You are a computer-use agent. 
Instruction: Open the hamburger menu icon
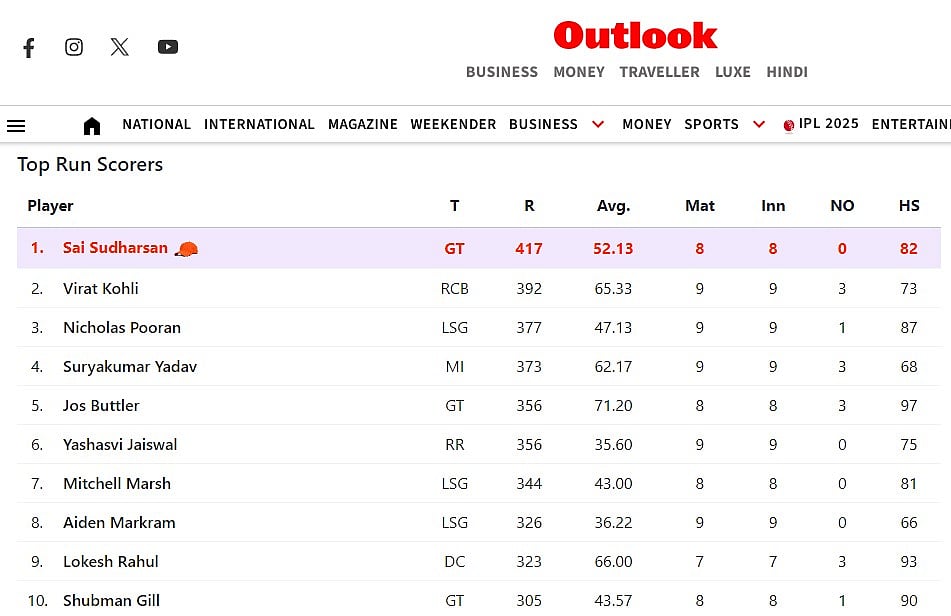point(16,126)
